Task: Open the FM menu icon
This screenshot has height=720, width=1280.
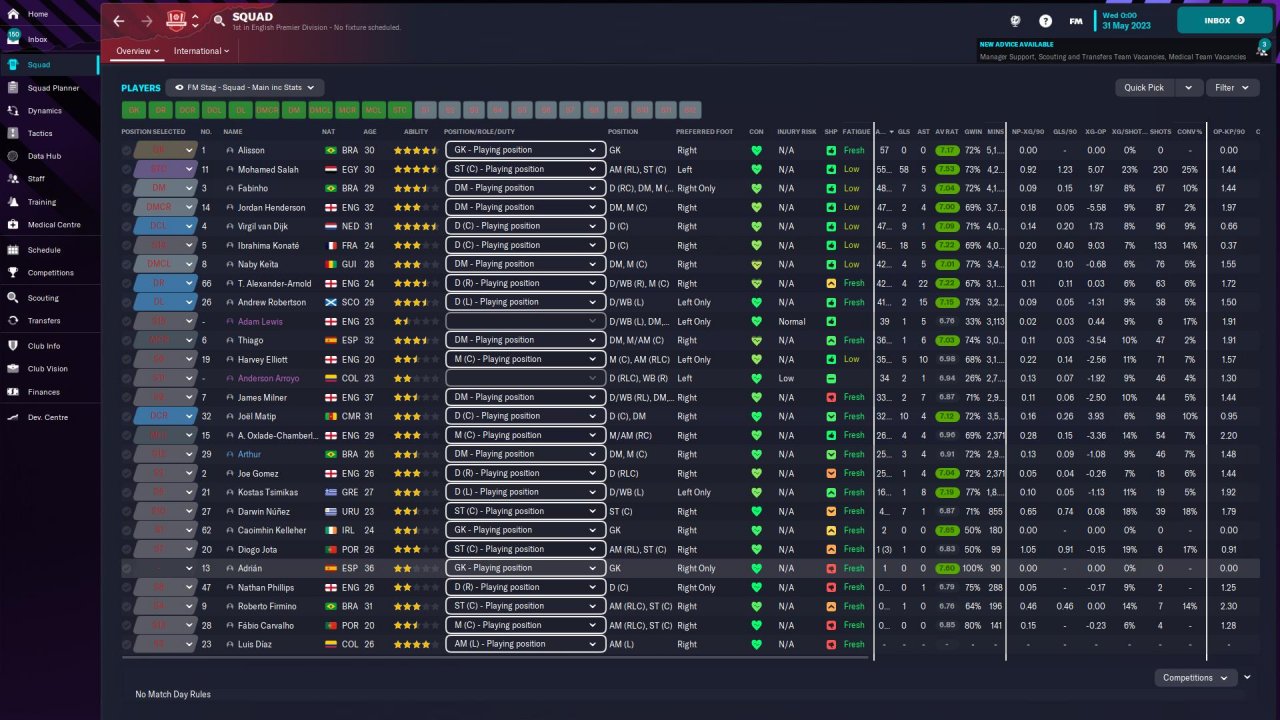Action: (1076, 20)
